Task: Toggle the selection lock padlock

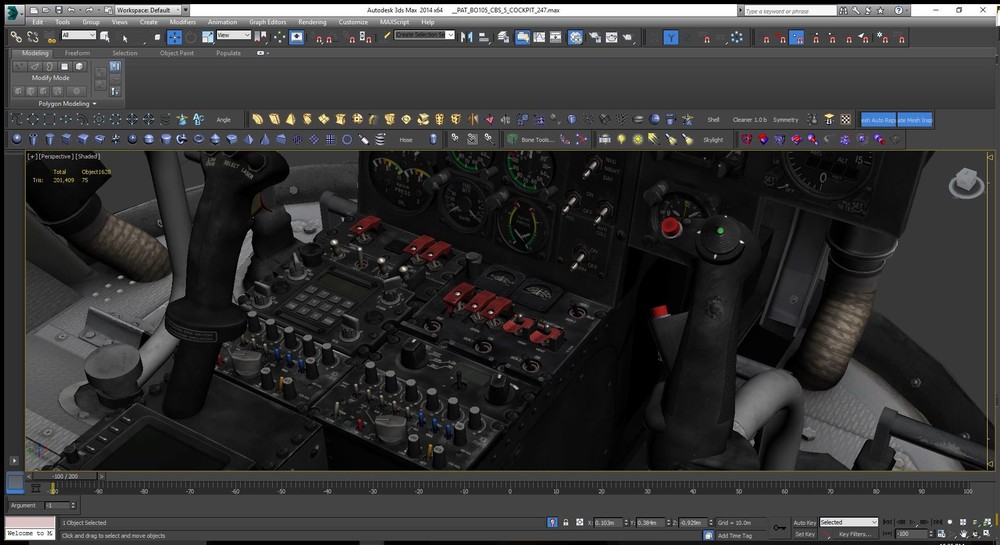Action: [x=566, y=522]
